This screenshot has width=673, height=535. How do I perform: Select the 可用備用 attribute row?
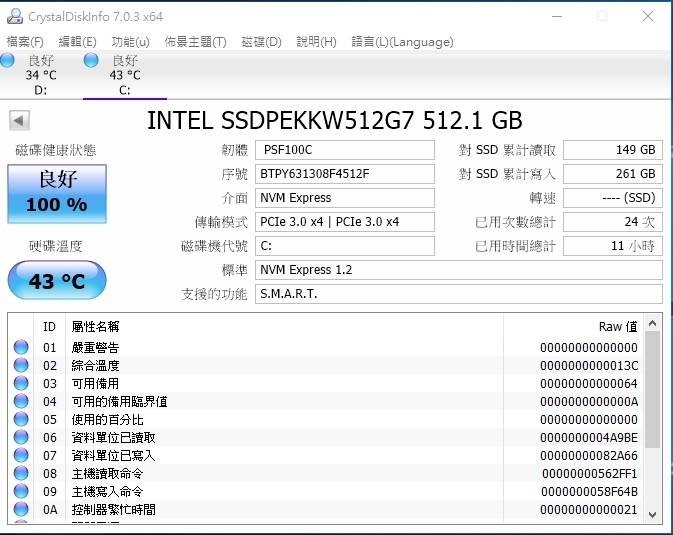click(326, 383)
